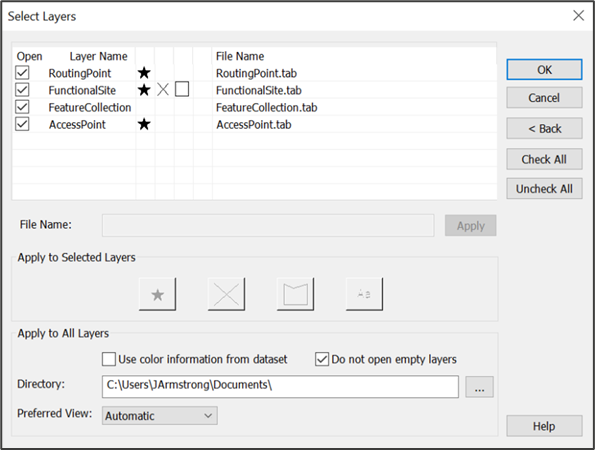Click Check All button
The image size is (595, 450).
click(x=544, y=159)
